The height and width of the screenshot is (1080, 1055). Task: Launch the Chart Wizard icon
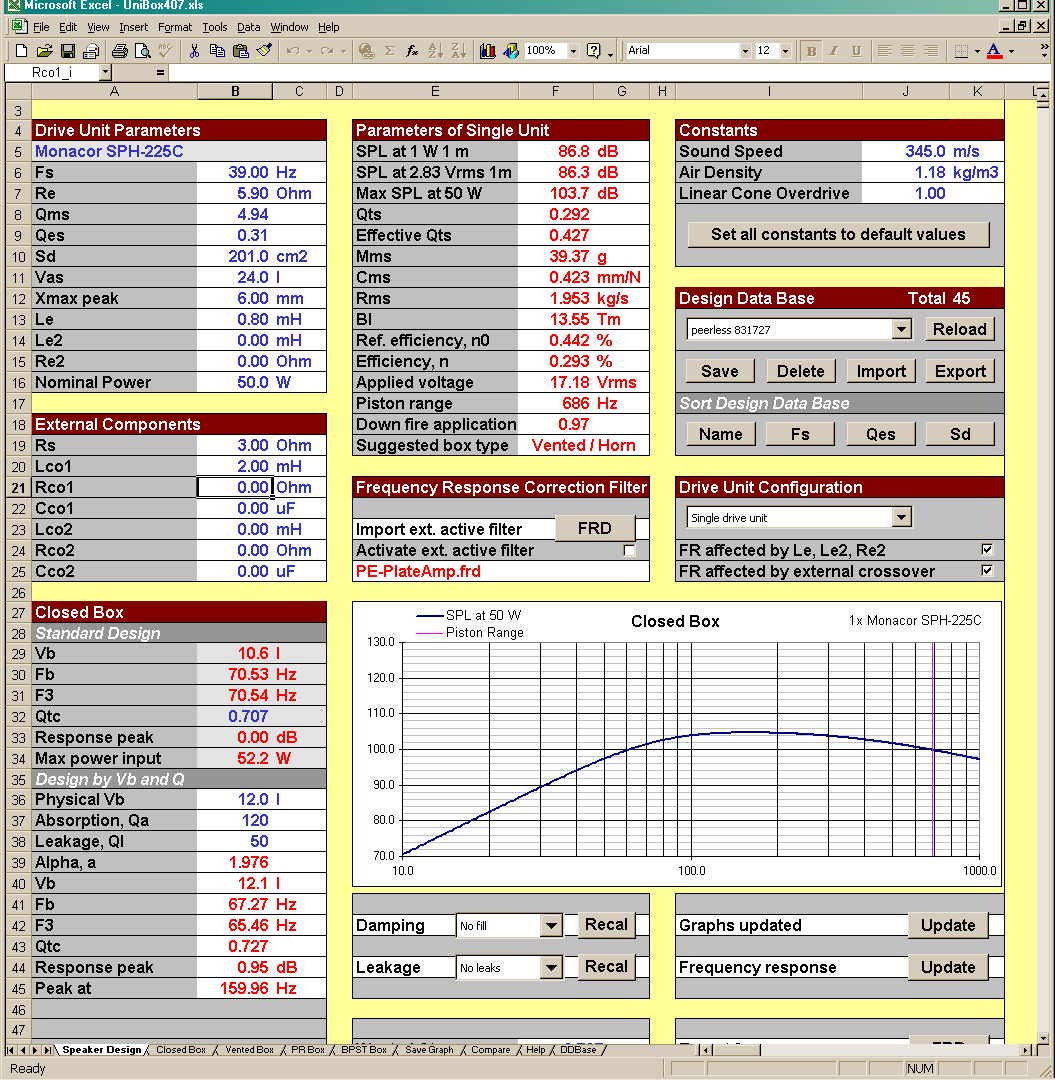(x=488, y=51)
